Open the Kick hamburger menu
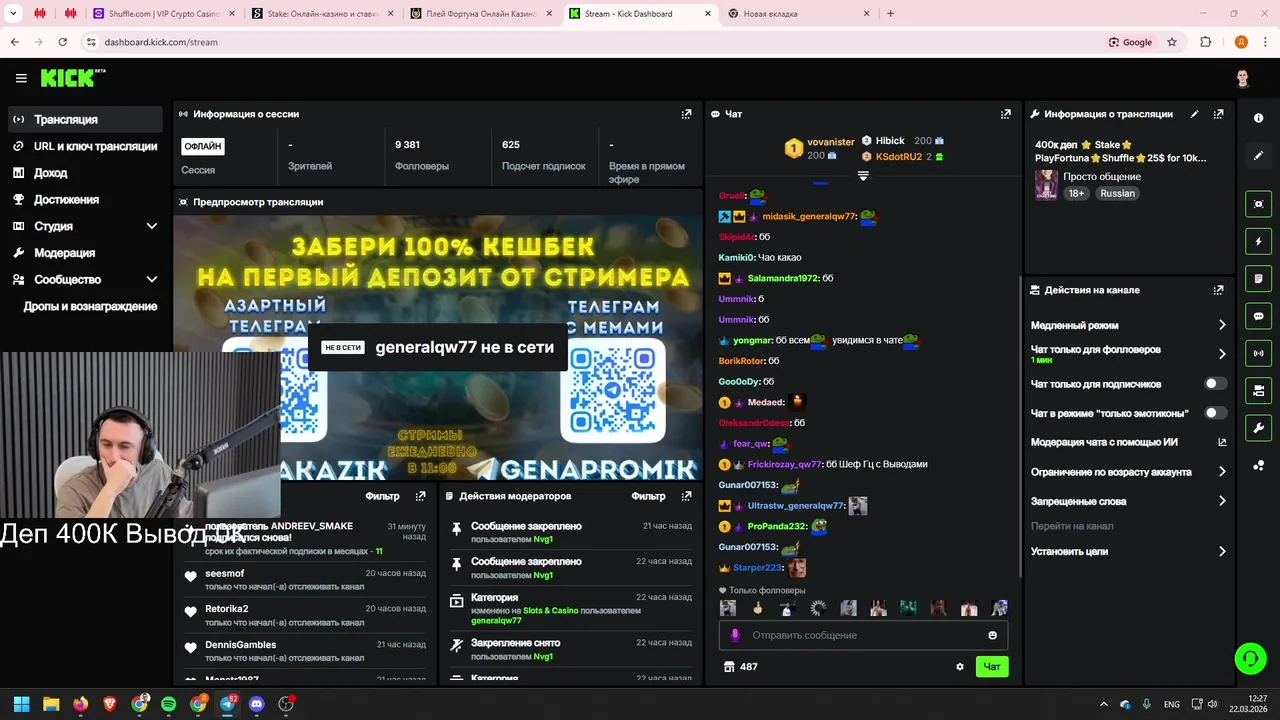Image resolution: width=1280 pixels, height=720 pixels. click(x=21, y=78)
